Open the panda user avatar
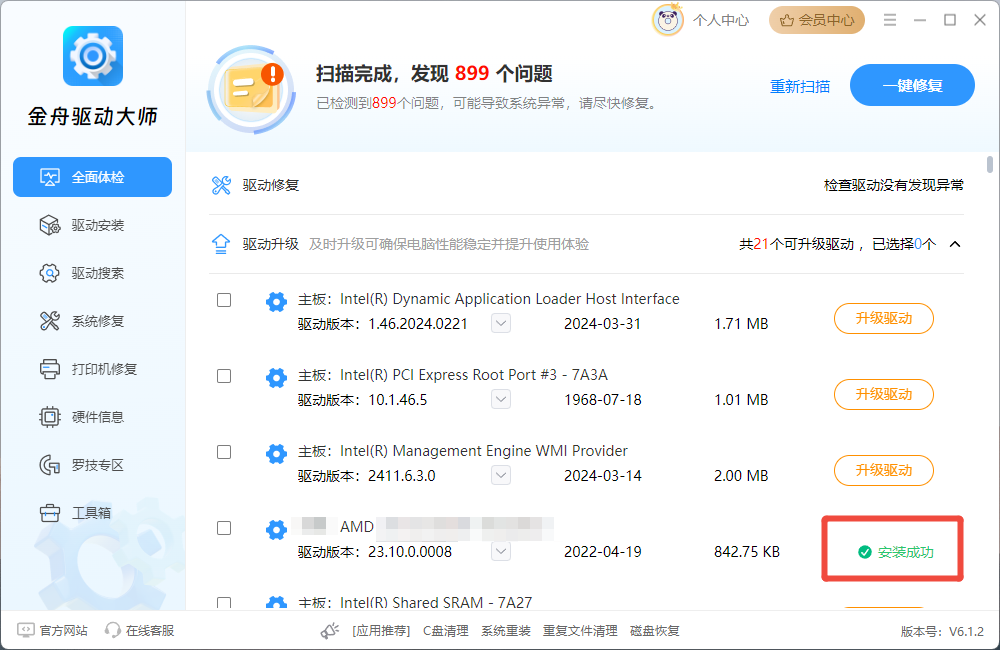The height and width of the screenshot is (650, 1000). click(x=667, y=20)
